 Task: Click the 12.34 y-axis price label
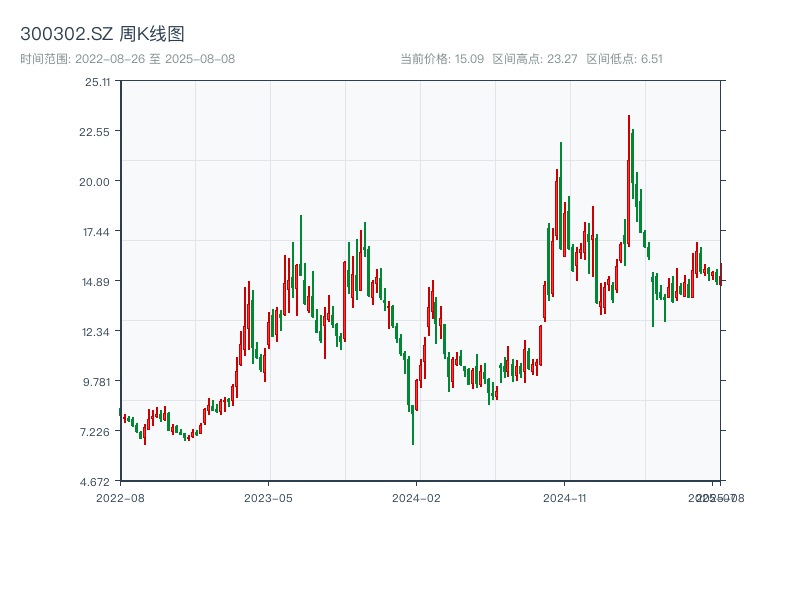(98, 332)
